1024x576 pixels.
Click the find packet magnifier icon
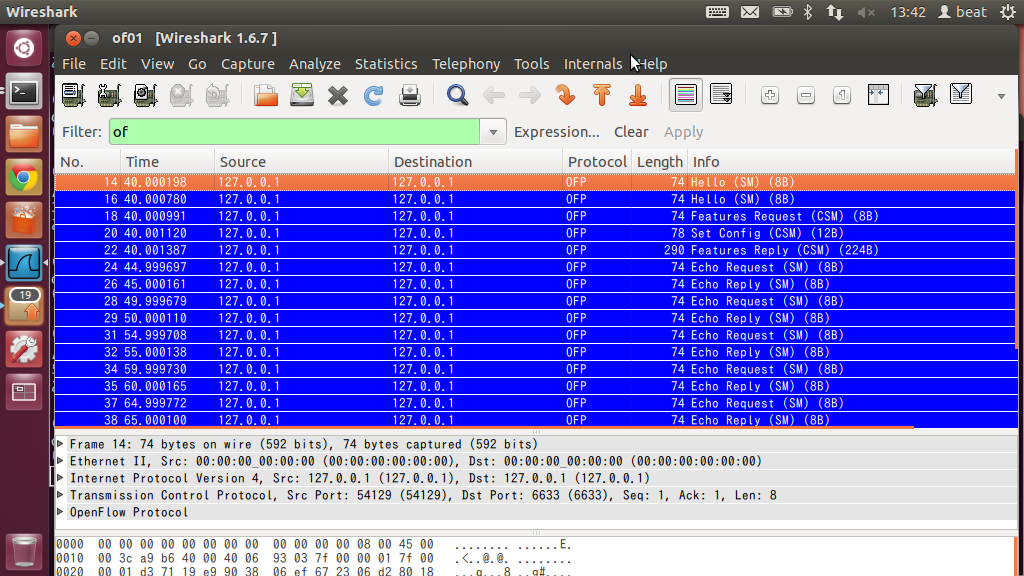(457, 95)
